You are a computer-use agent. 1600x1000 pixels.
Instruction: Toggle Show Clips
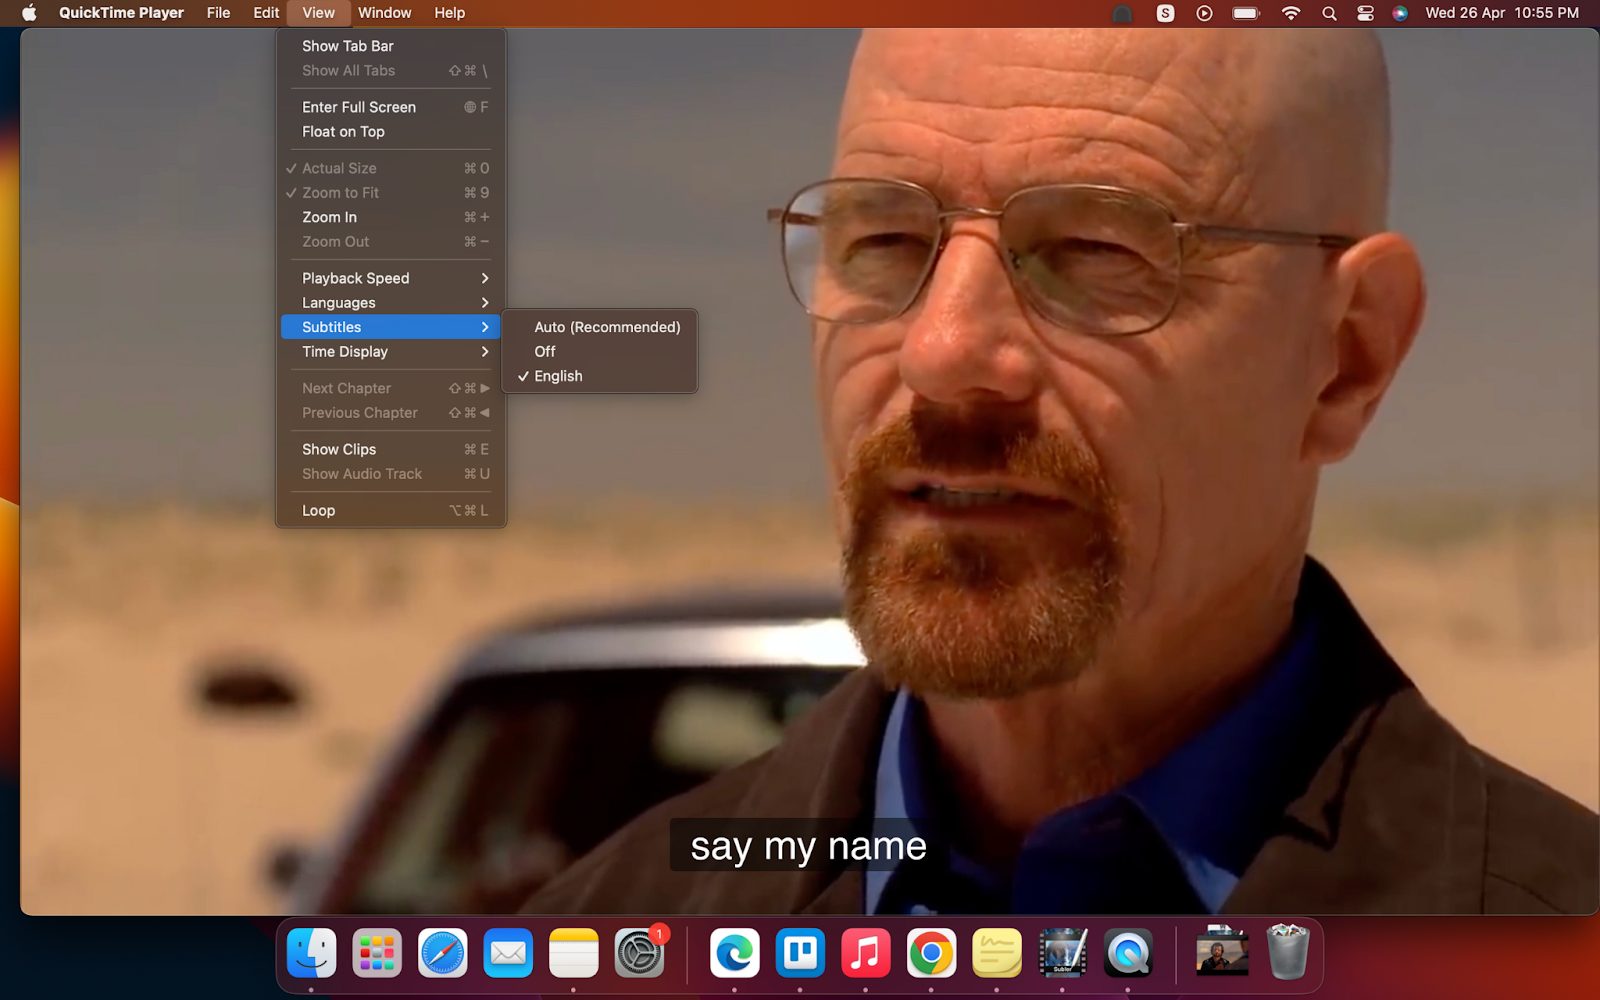coord(391,449)
